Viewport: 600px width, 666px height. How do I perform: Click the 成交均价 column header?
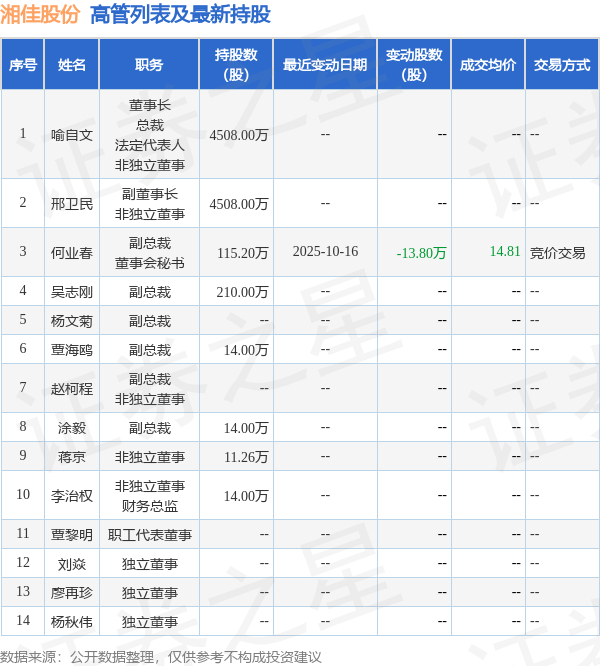pos(487,65)
